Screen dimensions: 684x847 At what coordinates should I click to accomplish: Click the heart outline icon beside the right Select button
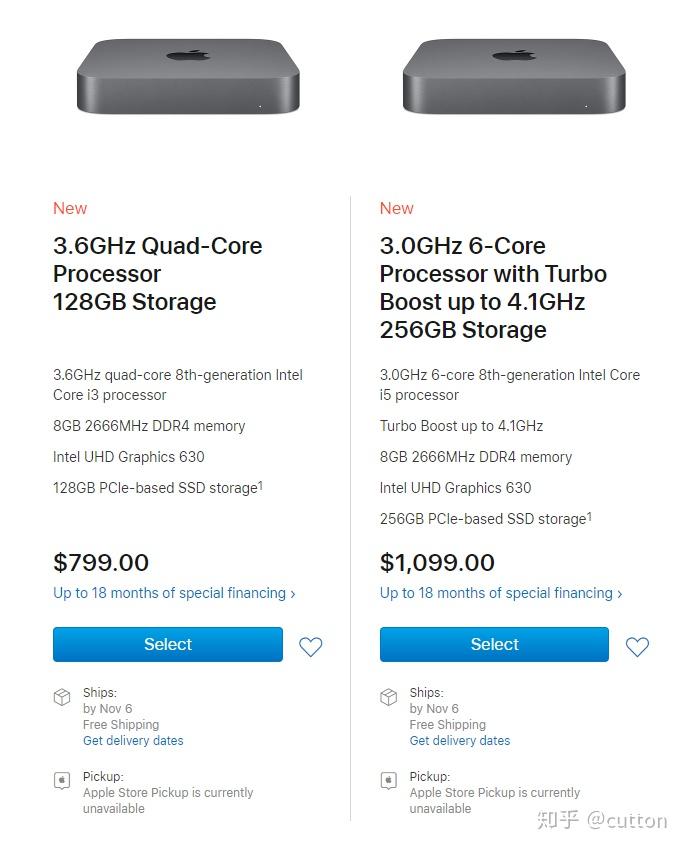[637, 647]
